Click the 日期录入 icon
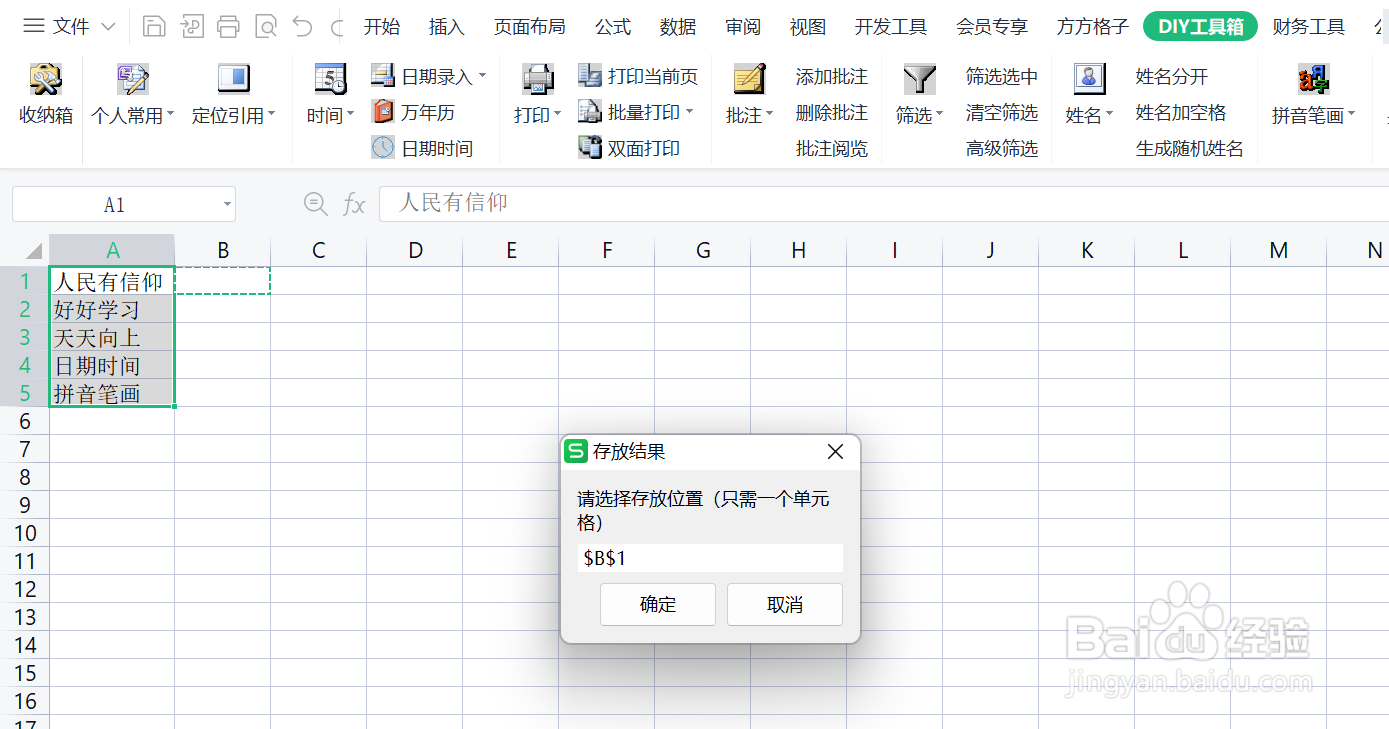This screenshot has width=1389, height=729. click(x=383, y=76)
